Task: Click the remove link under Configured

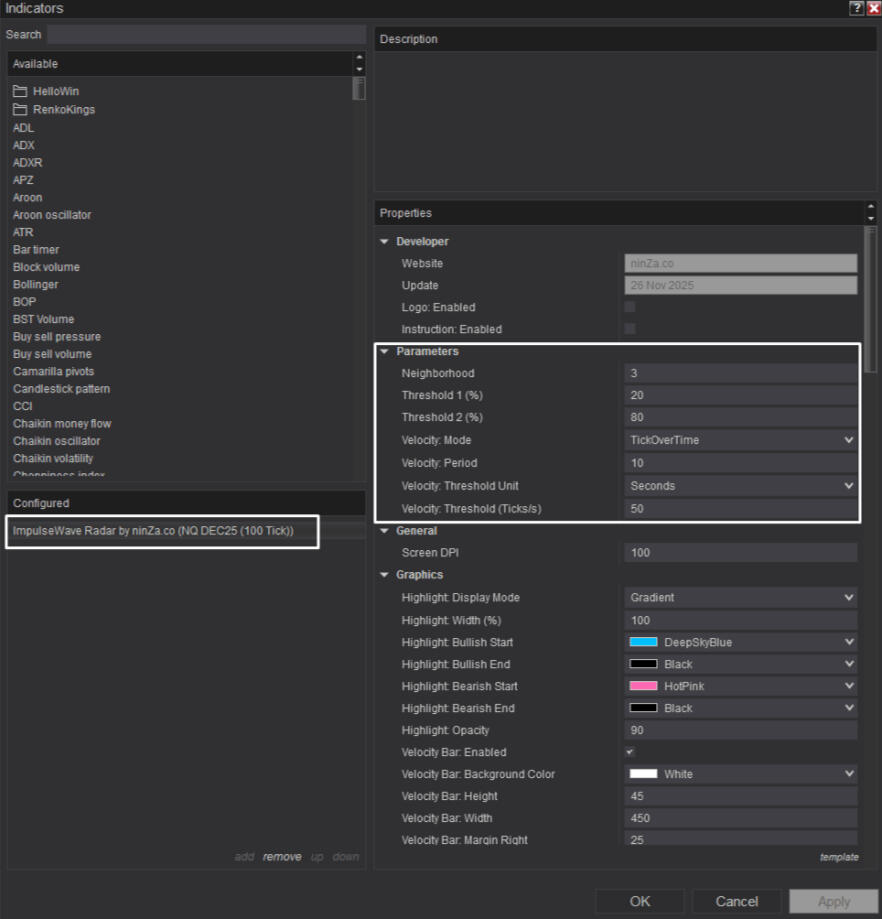Action: click(x=282, y=857)
